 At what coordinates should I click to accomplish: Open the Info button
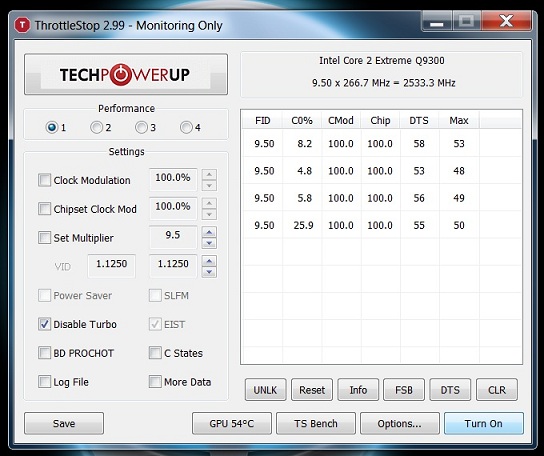(358, 390)
